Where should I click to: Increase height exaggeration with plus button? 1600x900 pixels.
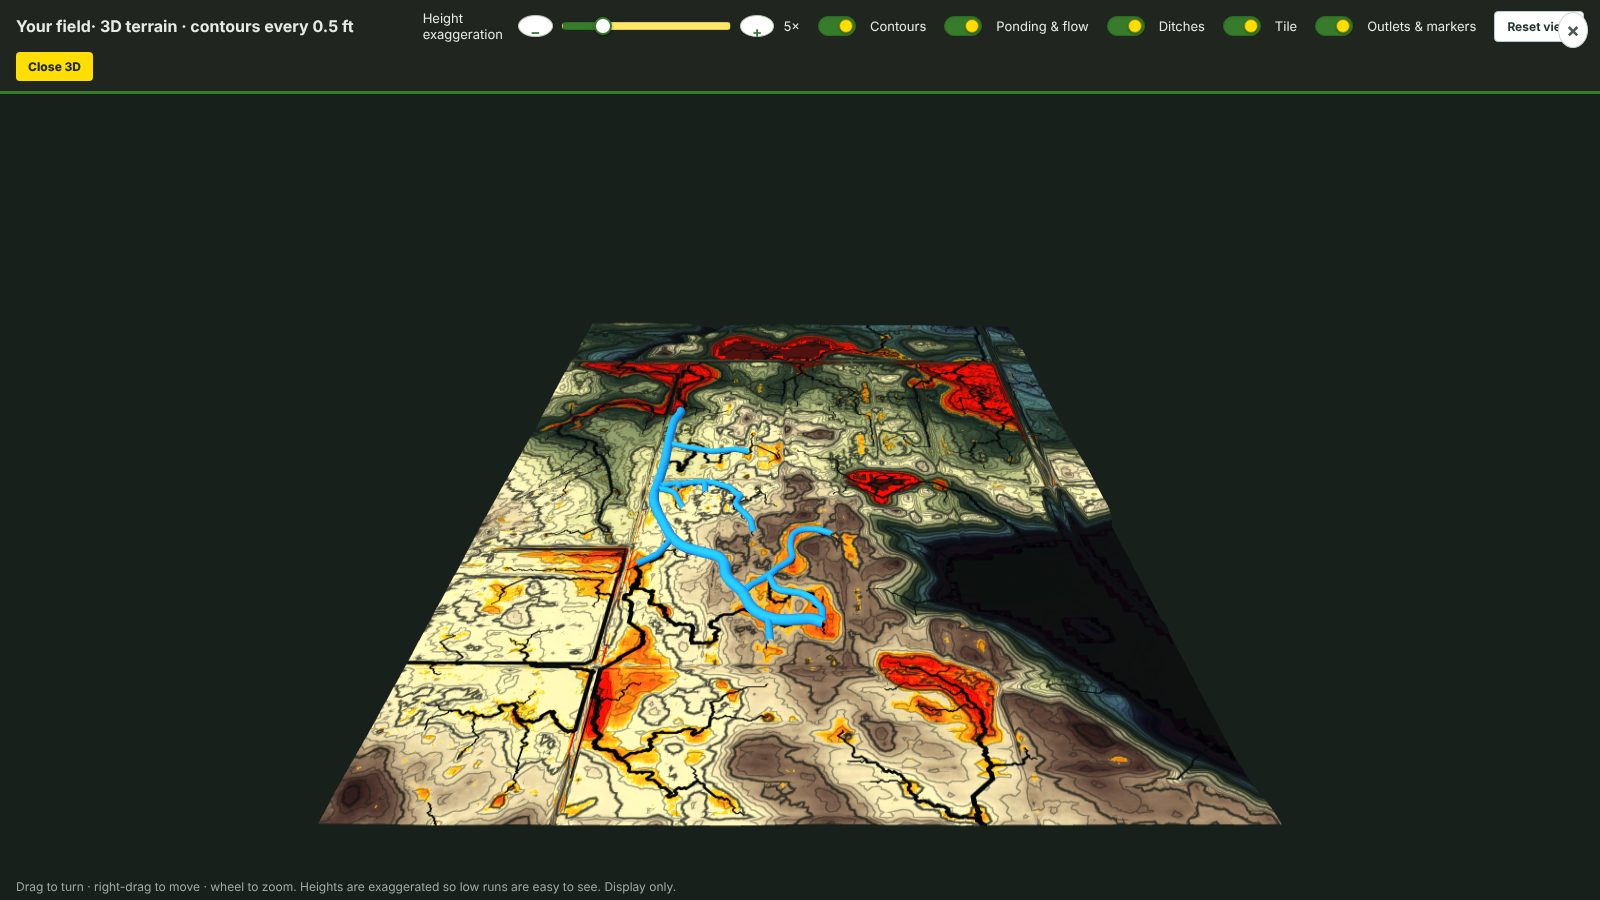[x=757, y=27]
